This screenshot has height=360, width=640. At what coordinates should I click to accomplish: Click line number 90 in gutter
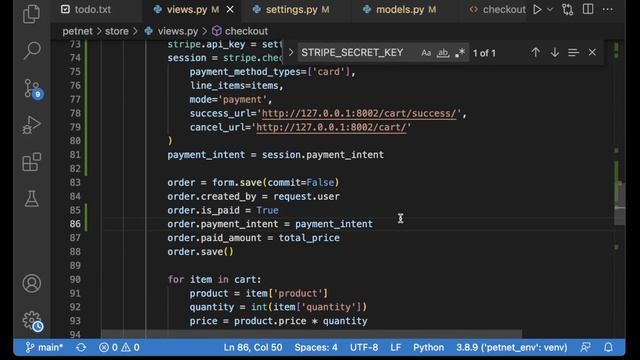[75, 280]
